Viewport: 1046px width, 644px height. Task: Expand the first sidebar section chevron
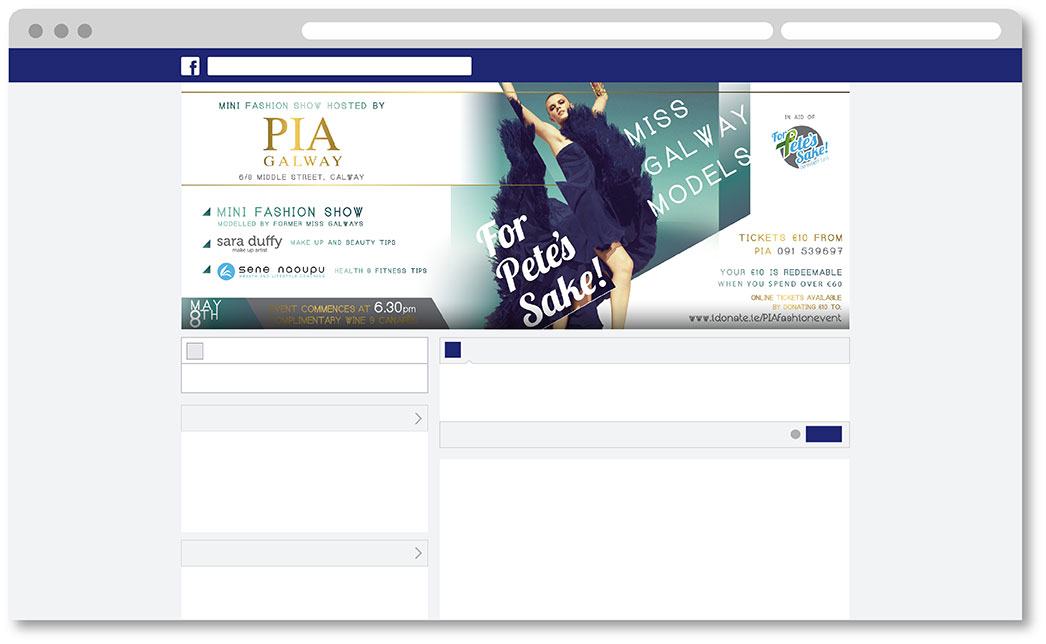pyautogui.click(x=418, y=418)
